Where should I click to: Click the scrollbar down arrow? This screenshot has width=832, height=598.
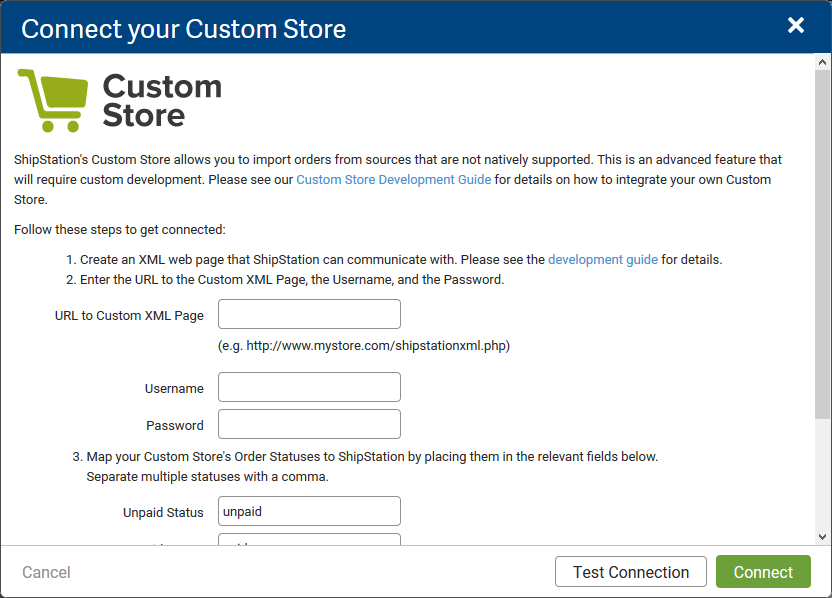[x=820, y=536]
